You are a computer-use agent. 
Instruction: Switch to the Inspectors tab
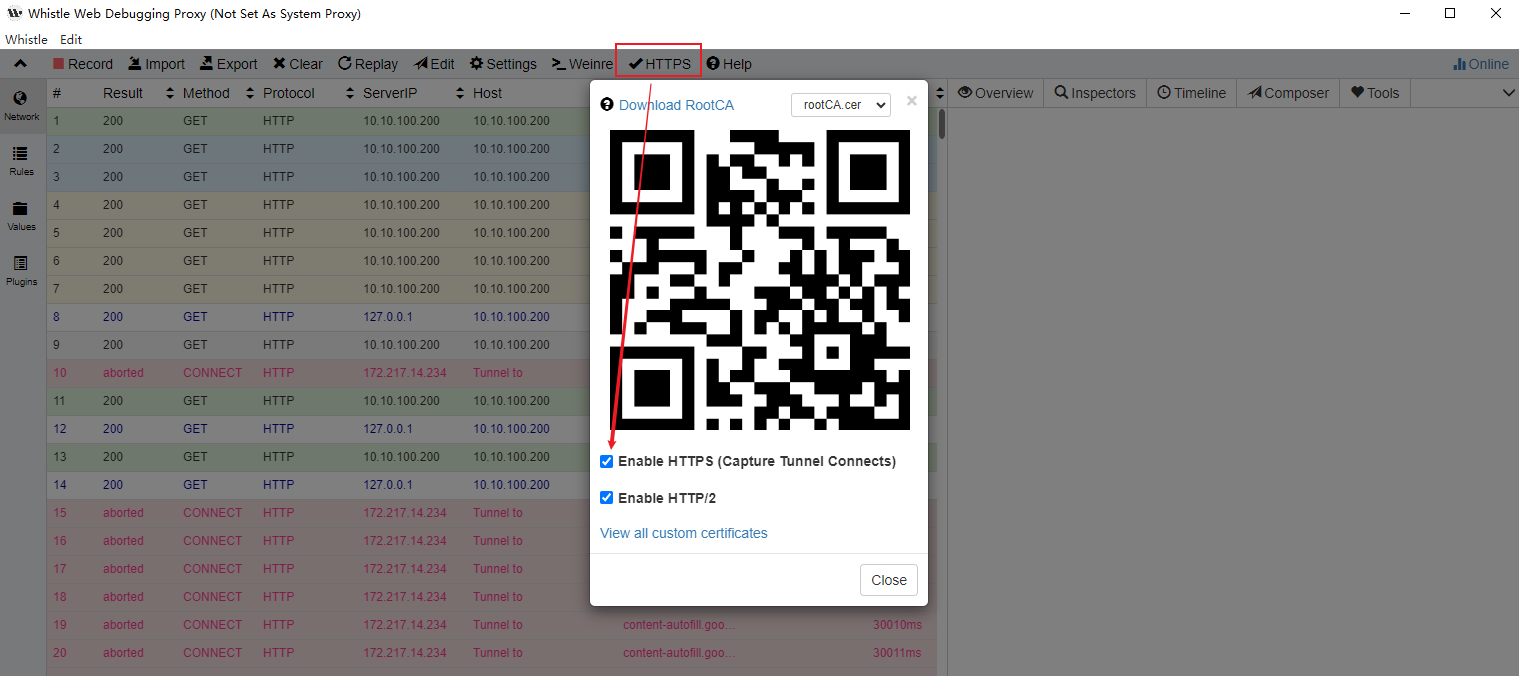tap(1095, 93)
